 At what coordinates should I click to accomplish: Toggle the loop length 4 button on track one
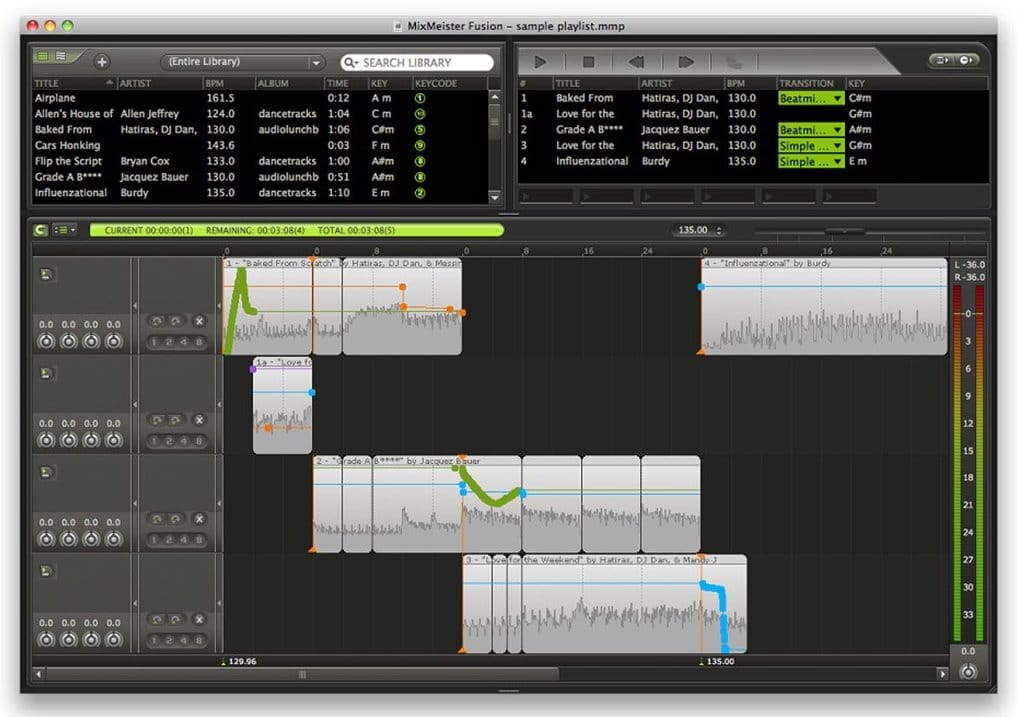click(x=185, y=343)
